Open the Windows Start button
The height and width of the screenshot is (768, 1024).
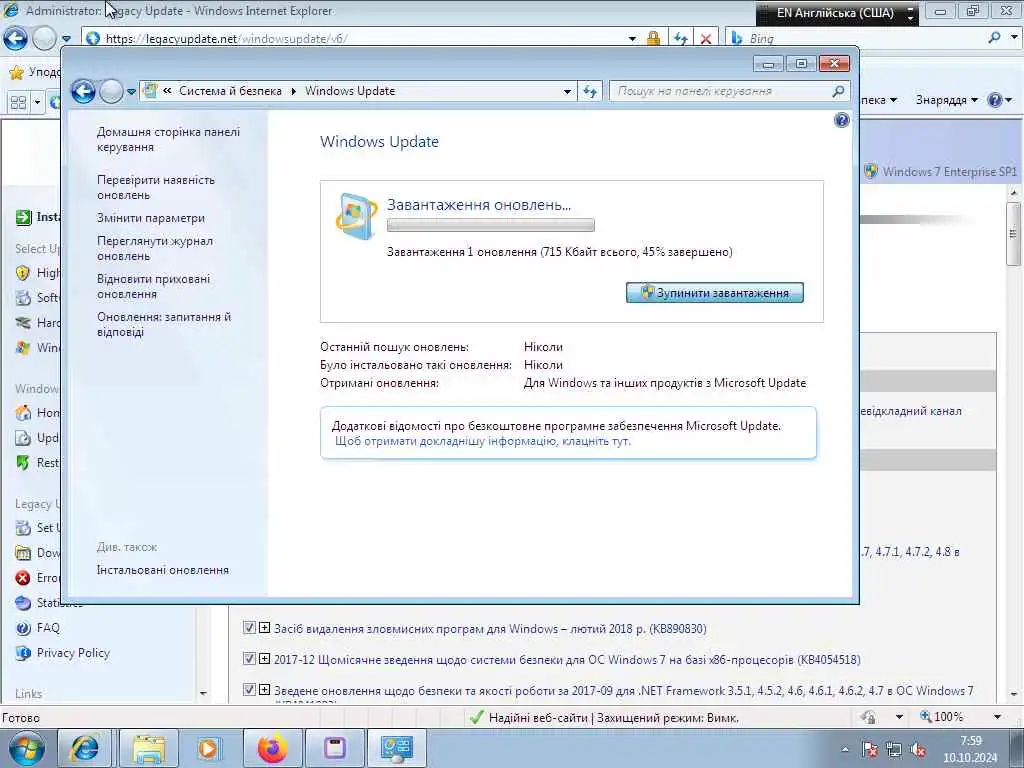pos(26,748)
